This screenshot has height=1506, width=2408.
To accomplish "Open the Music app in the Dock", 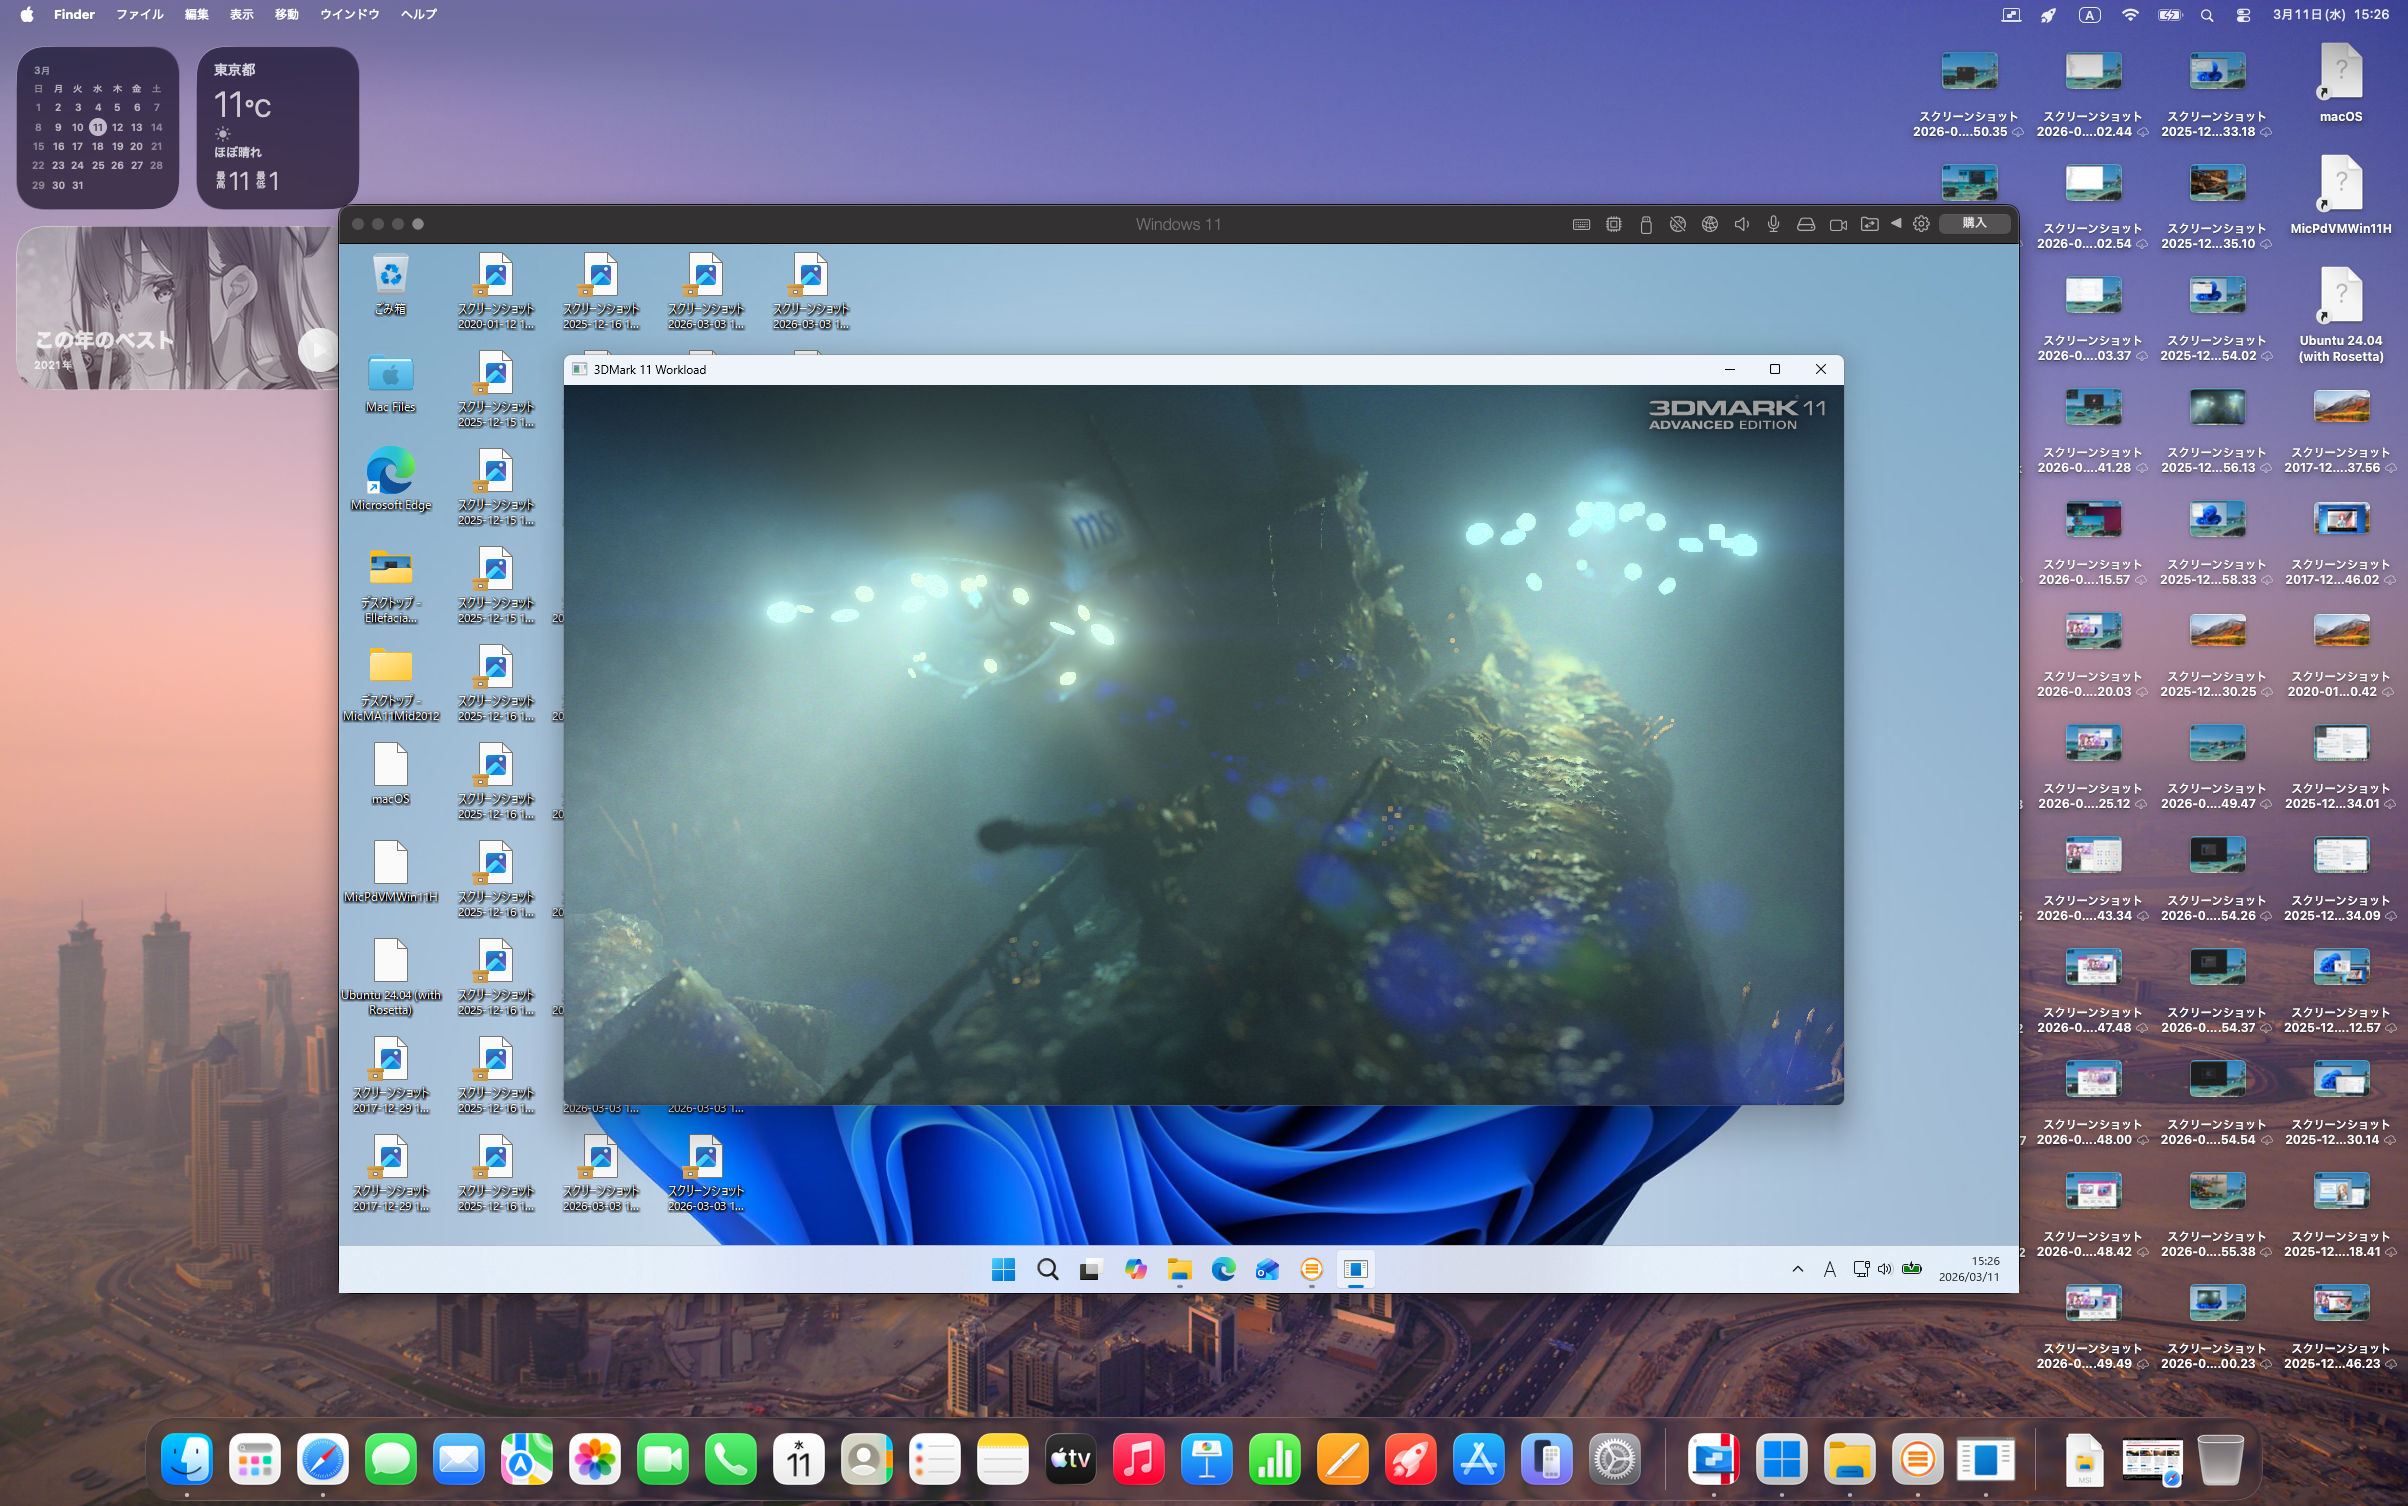I will [1139, 1459].
